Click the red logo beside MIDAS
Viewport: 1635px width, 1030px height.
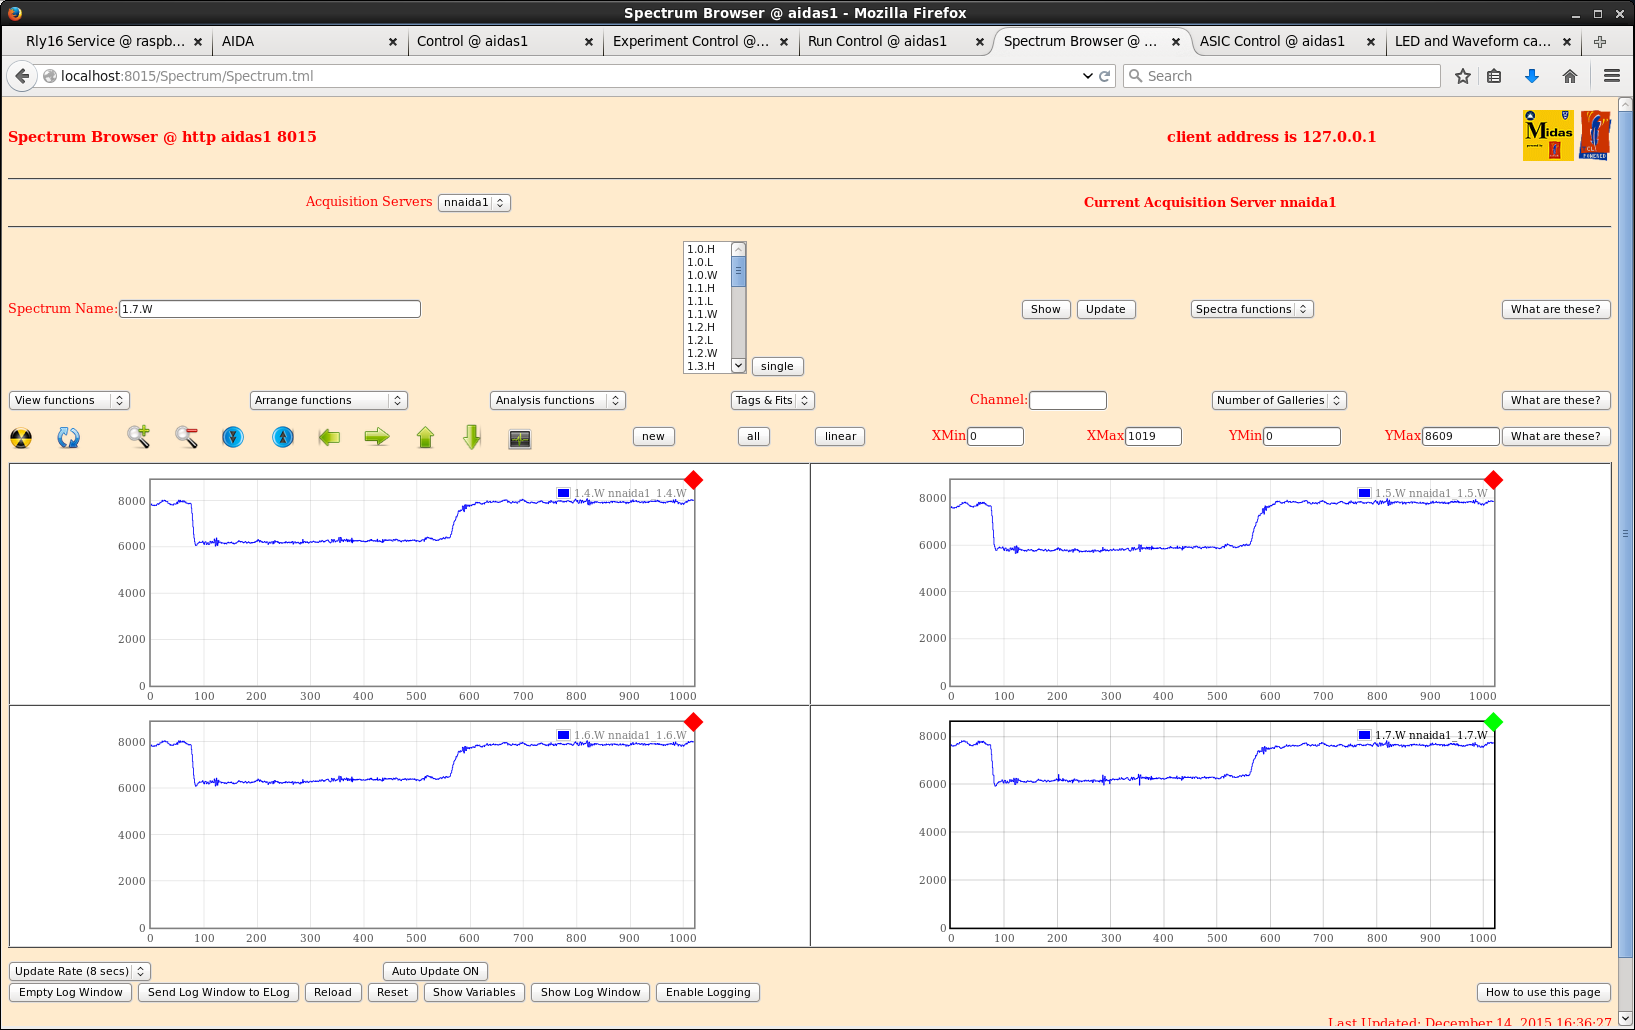1595,135
